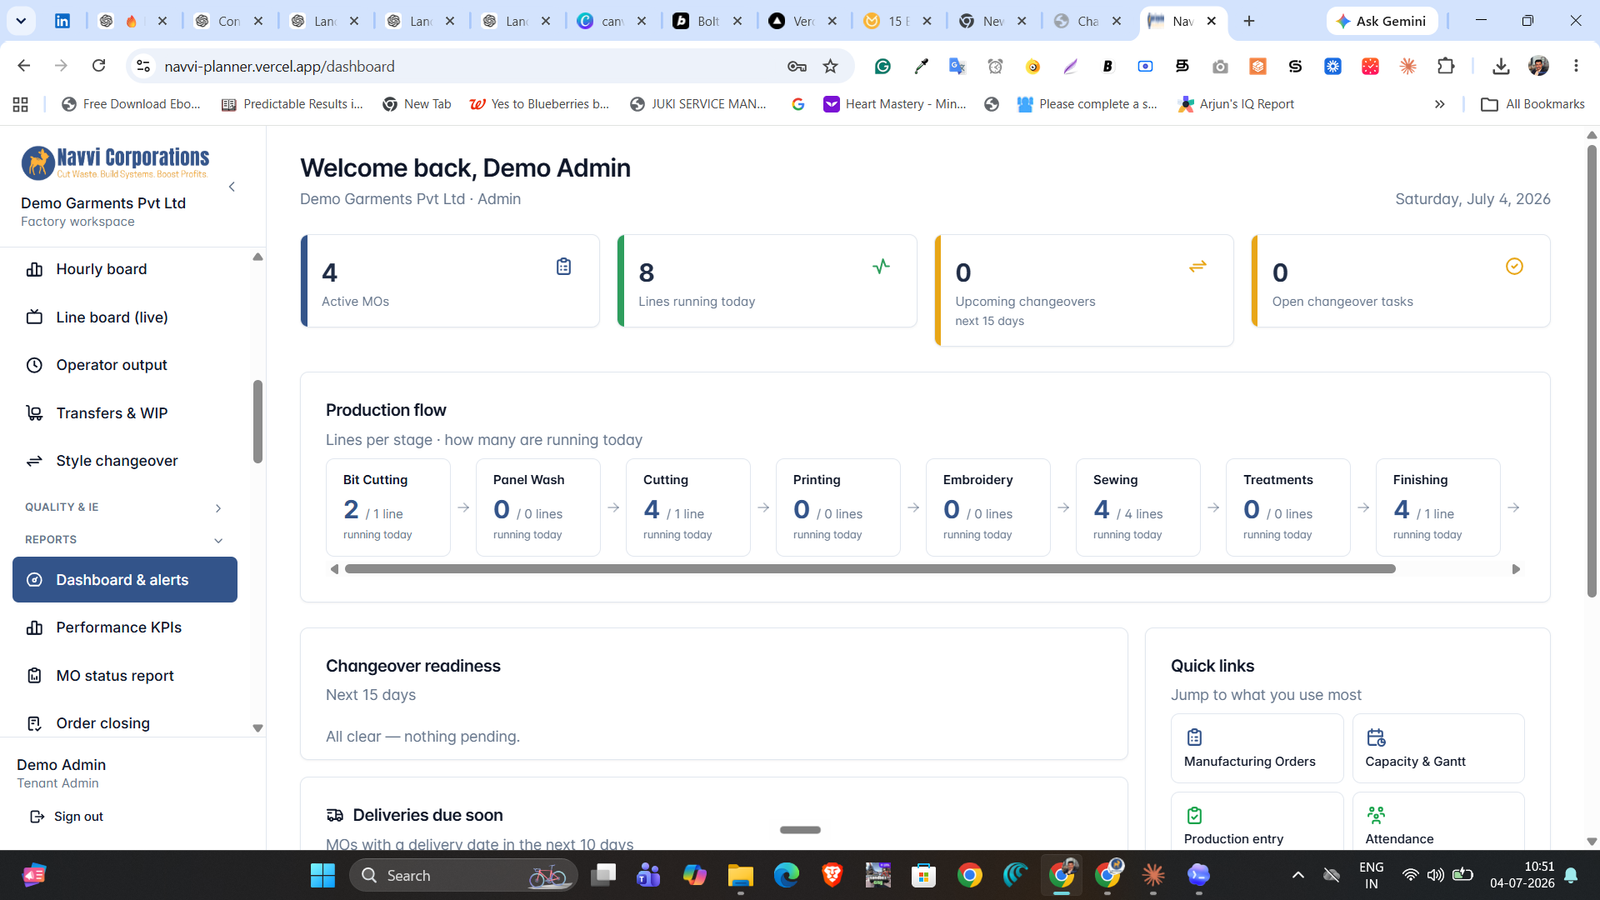Open the Chrome menu three dots
Screen dimensions: 1600x900
[x=1576, y=66]
